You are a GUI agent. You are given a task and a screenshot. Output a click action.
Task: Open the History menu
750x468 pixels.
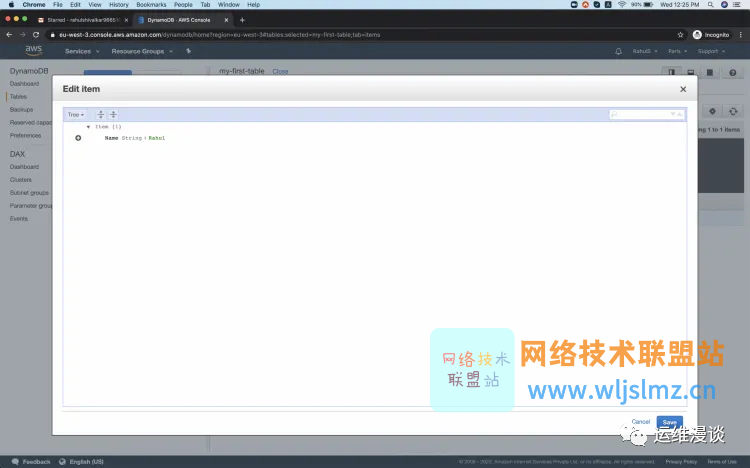click(x=119, y=5)
